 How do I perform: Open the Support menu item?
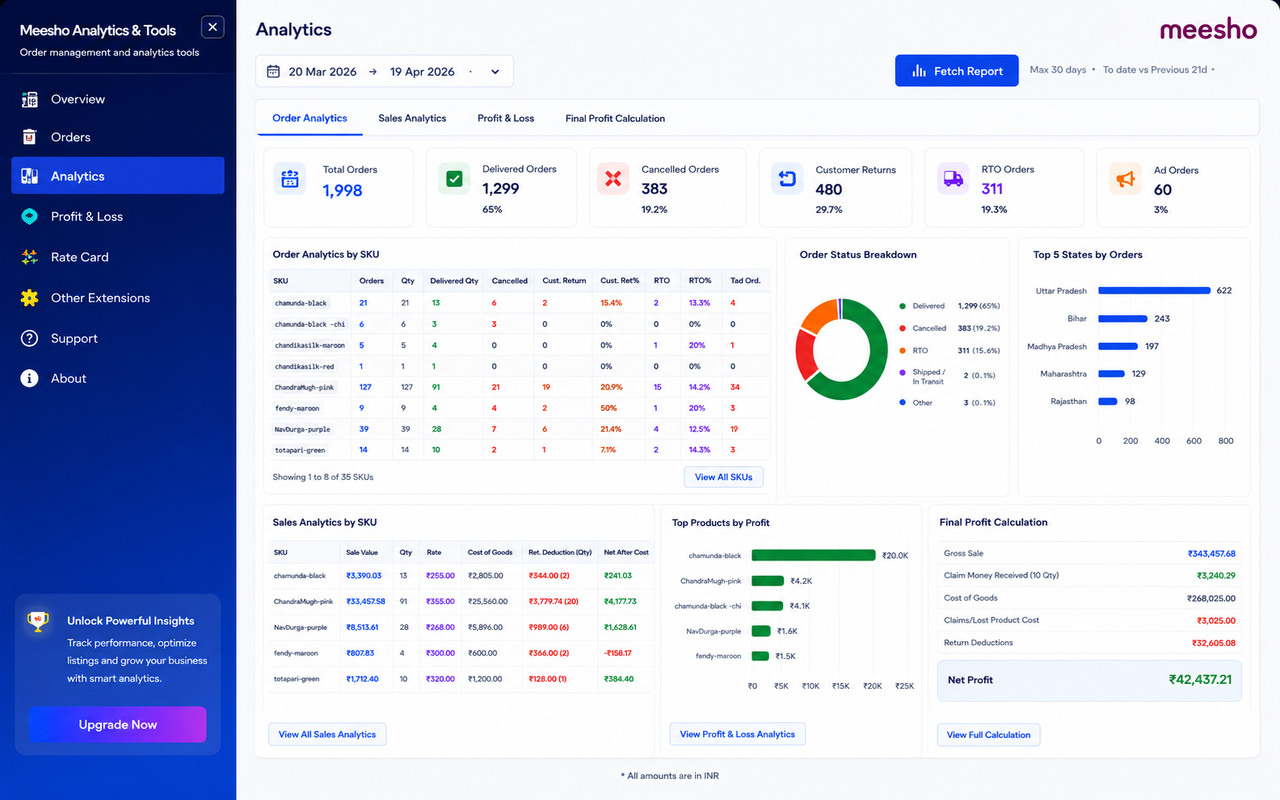click(117, 338)
